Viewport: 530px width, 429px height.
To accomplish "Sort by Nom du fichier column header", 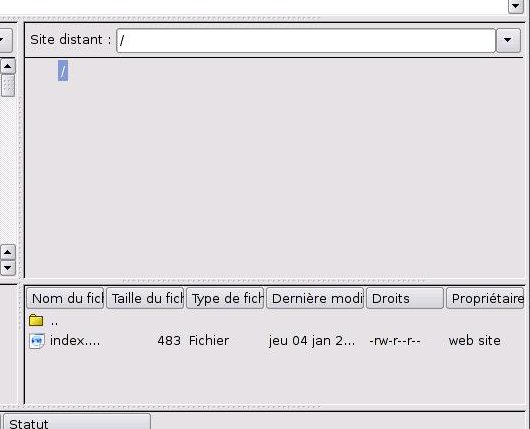I will coord(65,298).
